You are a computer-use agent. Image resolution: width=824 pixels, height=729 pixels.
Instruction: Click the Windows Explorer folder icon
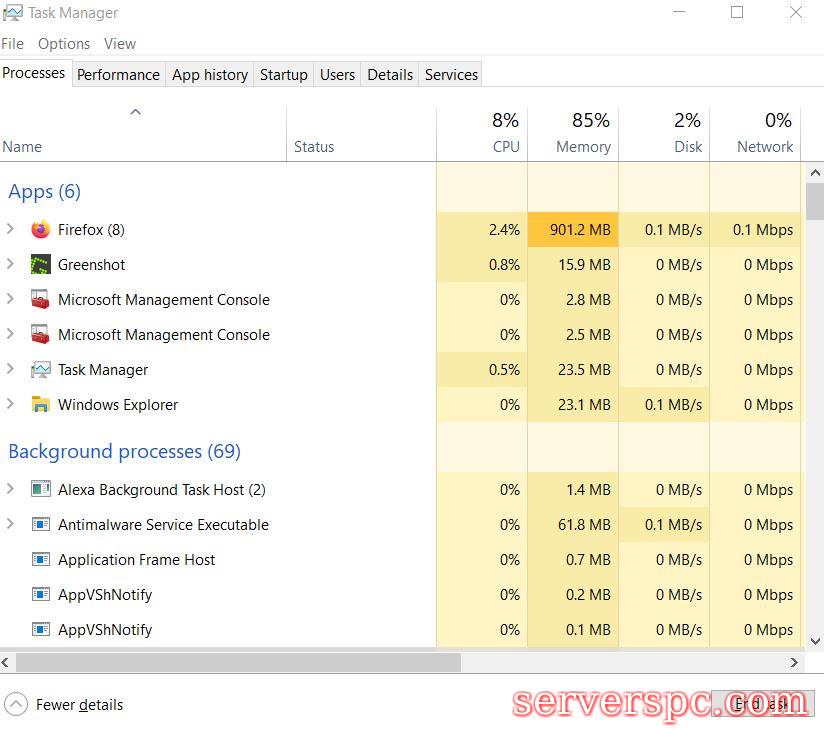[40, 405]
